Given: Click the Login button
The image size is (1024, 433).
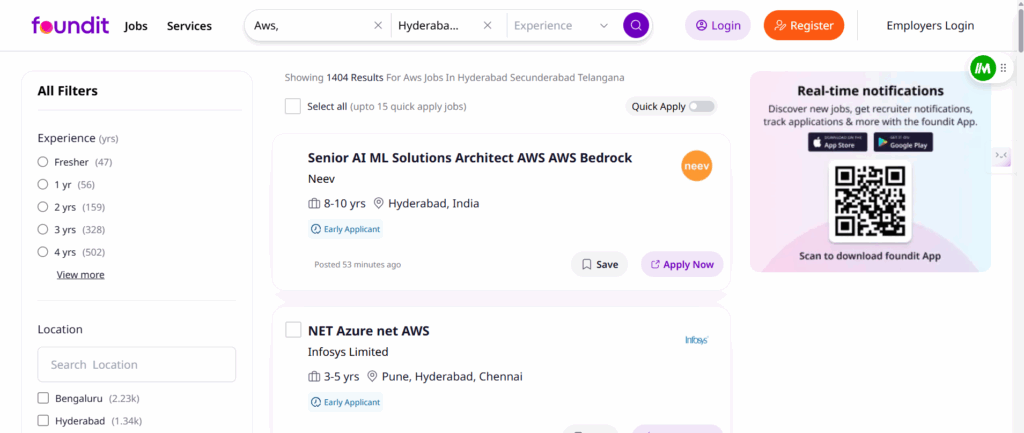Looking at the screenshot, I should (718, 25).
